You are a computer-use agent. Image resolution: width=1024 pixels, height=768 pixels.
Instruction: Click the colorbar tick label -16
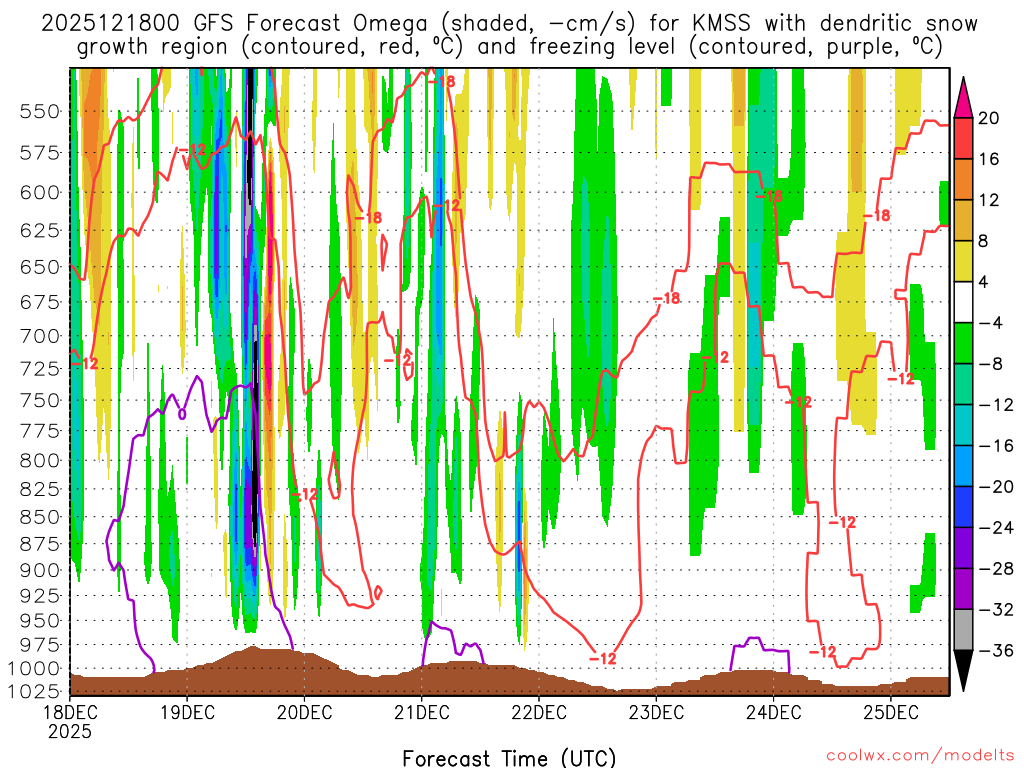(996, 445)
